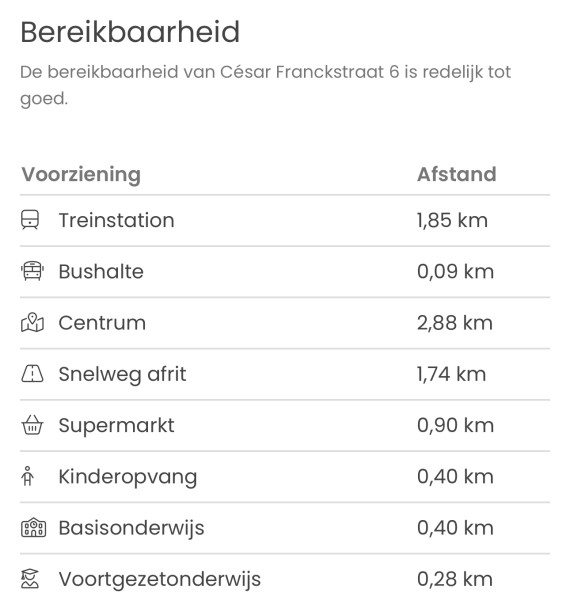Click the 1,85 km distance value
The image size is (570, 600).
pyautogui.click(x=452, y=220)
